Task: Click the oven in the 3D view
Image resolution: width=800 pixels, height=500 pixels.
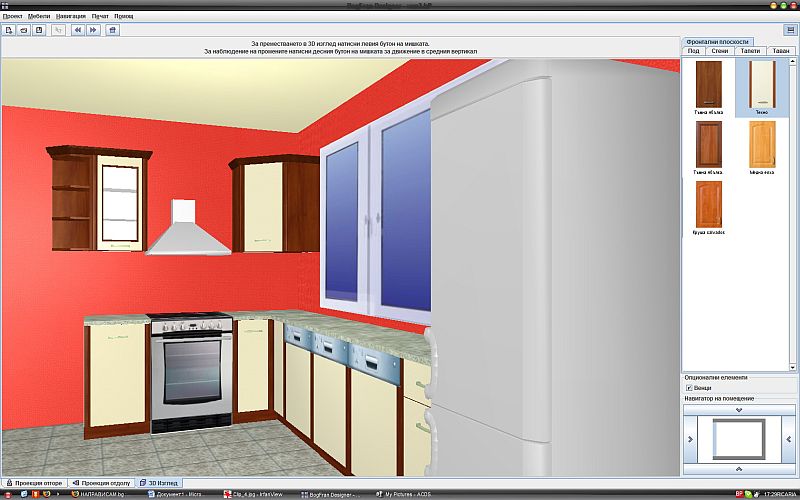Action: [x=191, y=373]
